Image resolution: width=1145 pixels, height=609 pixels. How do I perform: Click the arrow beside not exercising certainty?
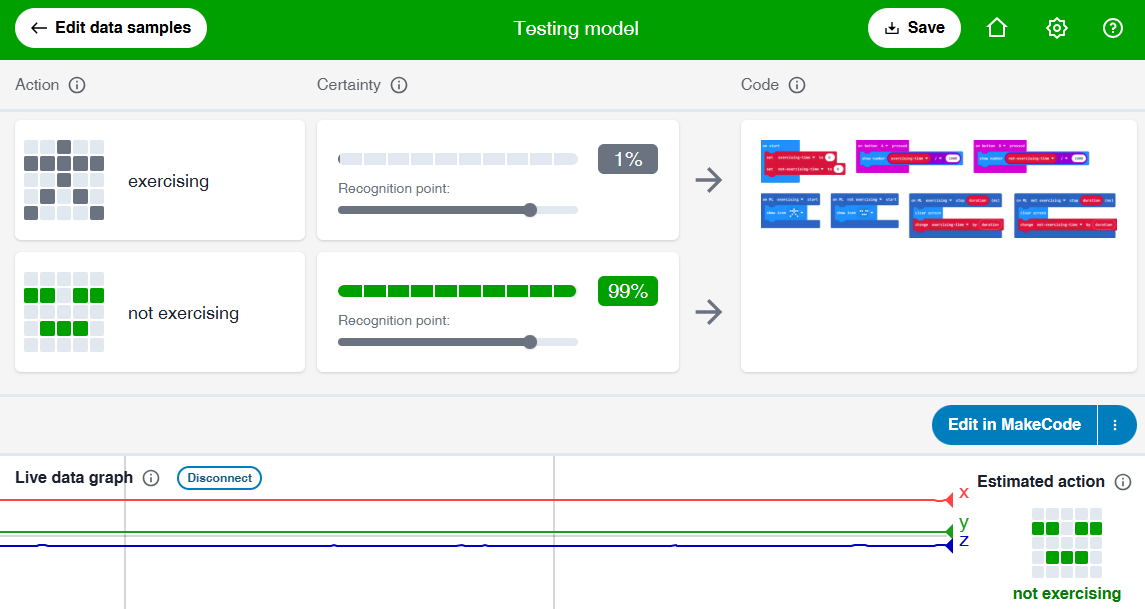coord(709,313)
